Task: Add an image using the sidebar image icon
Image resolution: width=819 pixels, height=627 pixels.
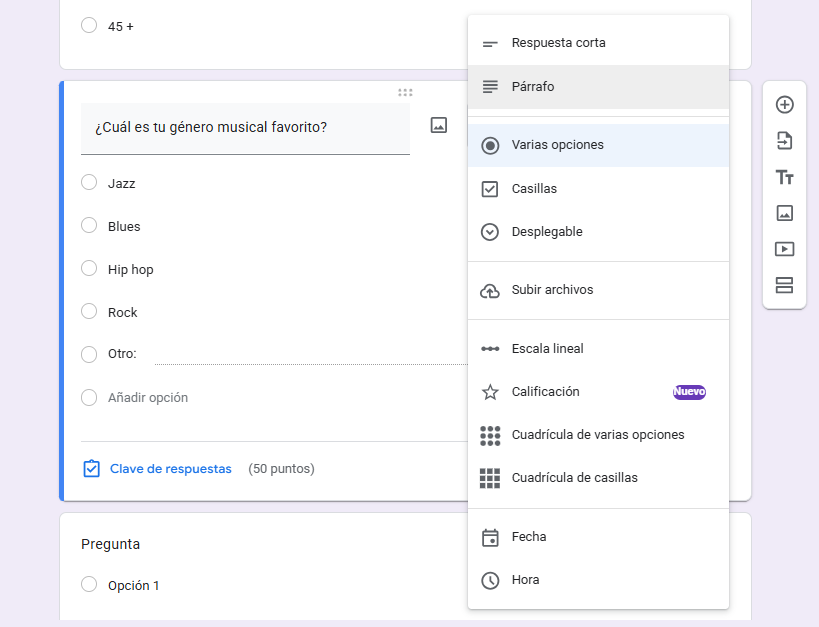Action: pyautogui.click(x=785, y=212)
